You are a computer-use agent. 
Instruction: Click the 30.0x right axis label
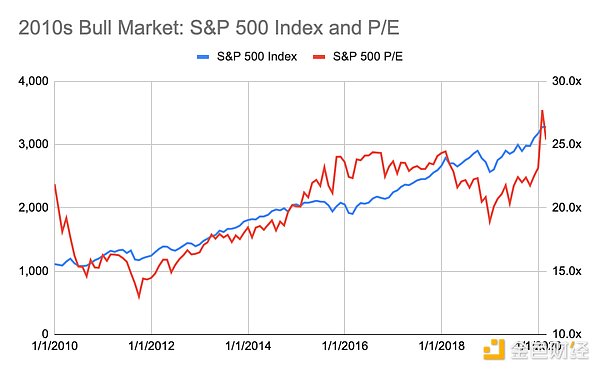pyautogui.click(x=567, y=81)
